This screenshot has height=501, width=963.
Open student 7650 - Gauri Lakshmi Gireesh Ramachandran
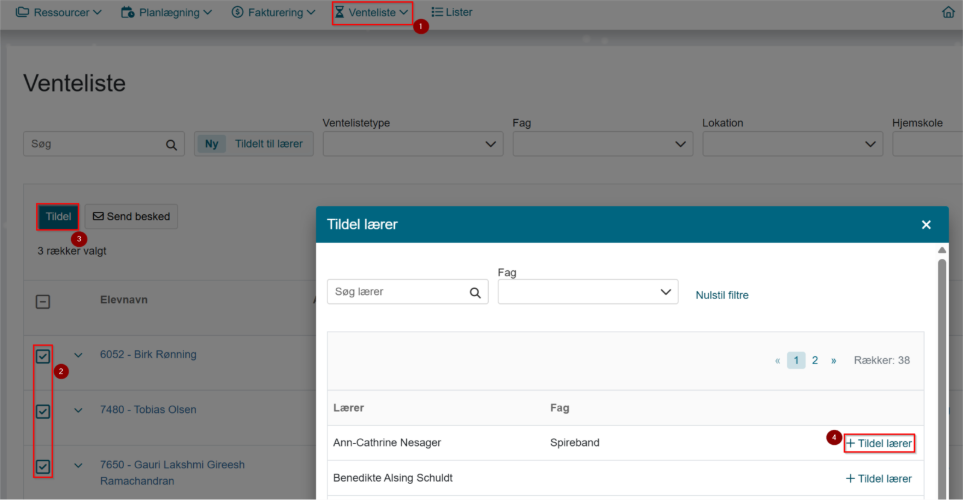172,473
